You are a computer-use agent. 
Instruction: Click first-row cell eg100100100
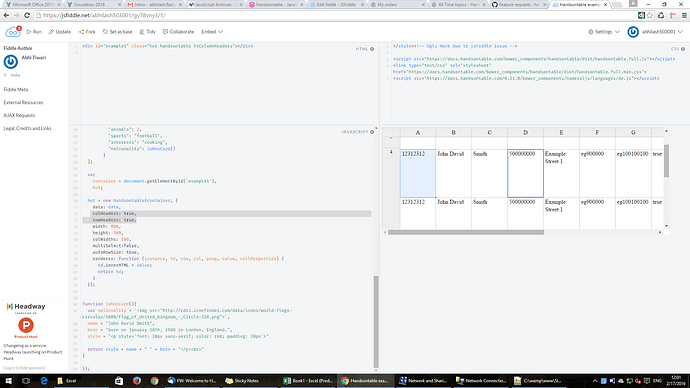click(x=633, y=173)
